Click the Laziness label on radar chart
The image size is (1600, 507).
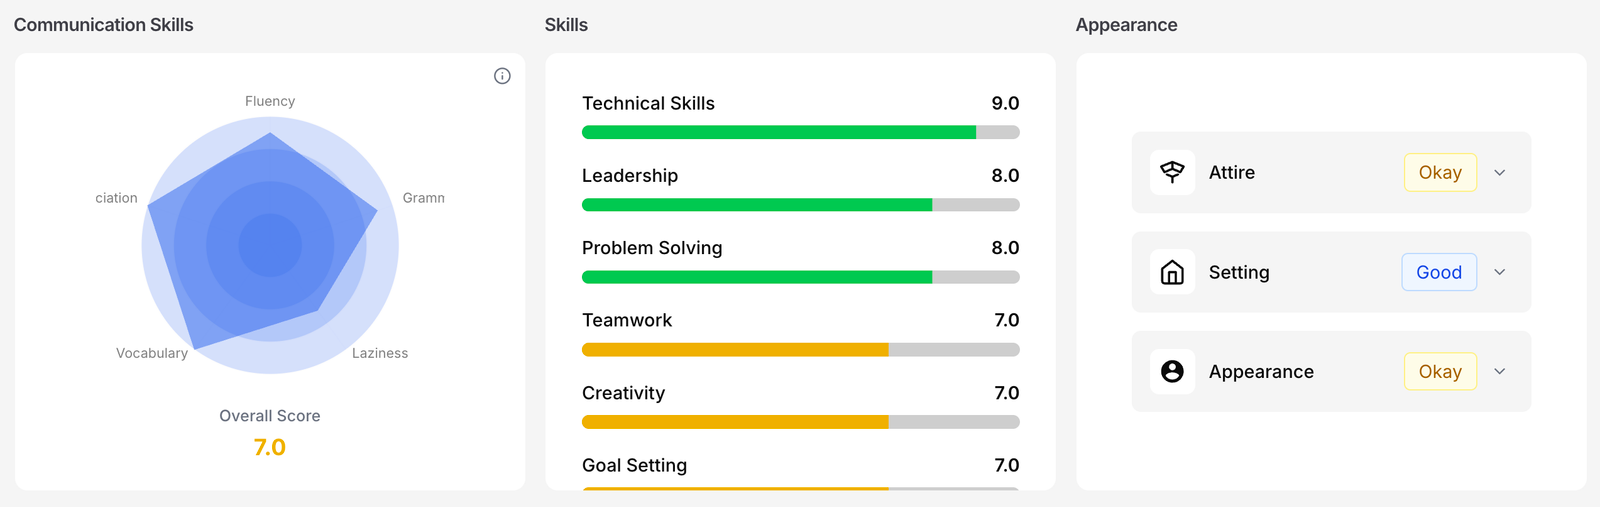(380, 353)
